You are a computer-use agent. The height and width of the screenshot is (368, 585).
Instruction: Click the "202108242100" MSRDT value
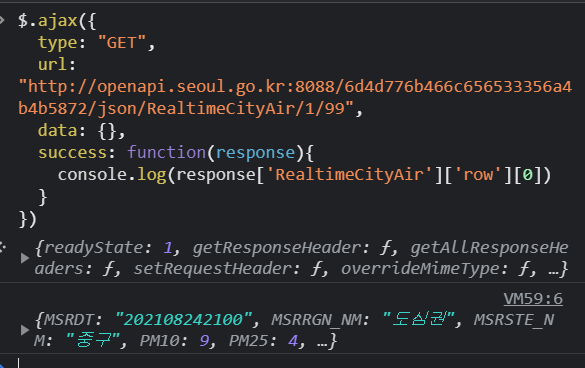coord(183,319)
